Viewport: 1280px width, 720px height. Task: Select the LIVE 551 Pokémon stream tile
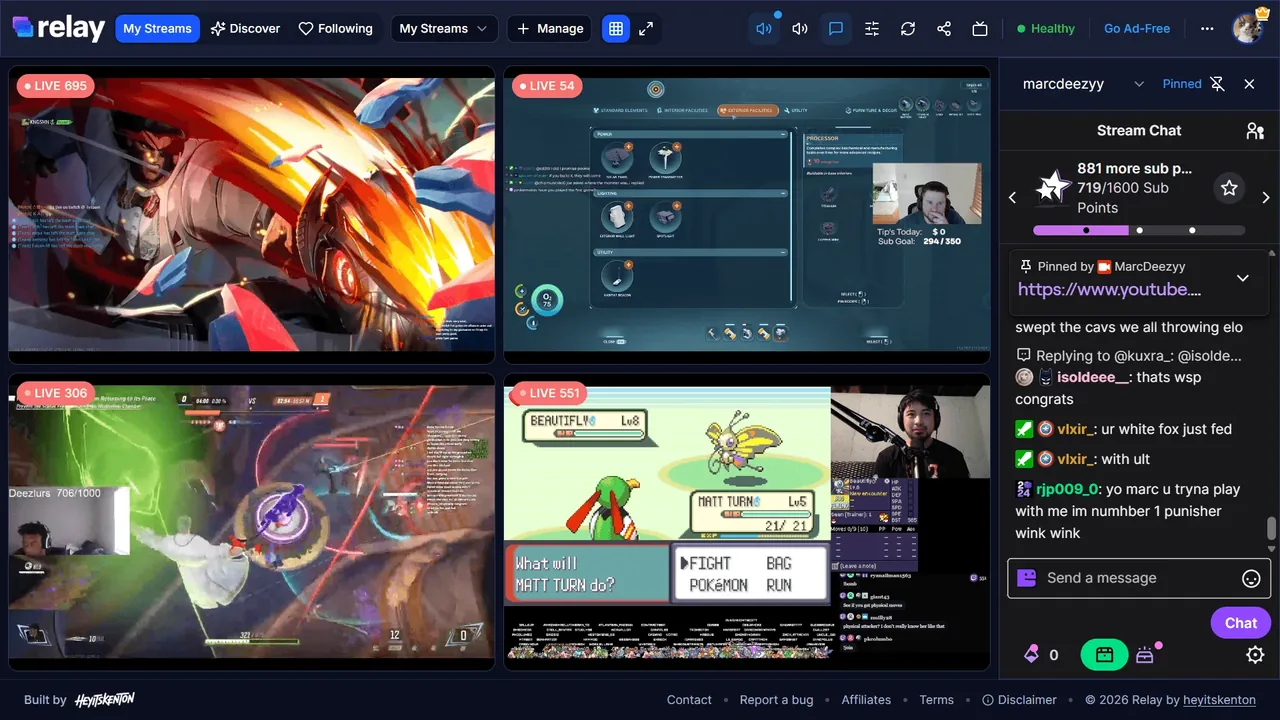pyautogui.click(x=747, y=522)
